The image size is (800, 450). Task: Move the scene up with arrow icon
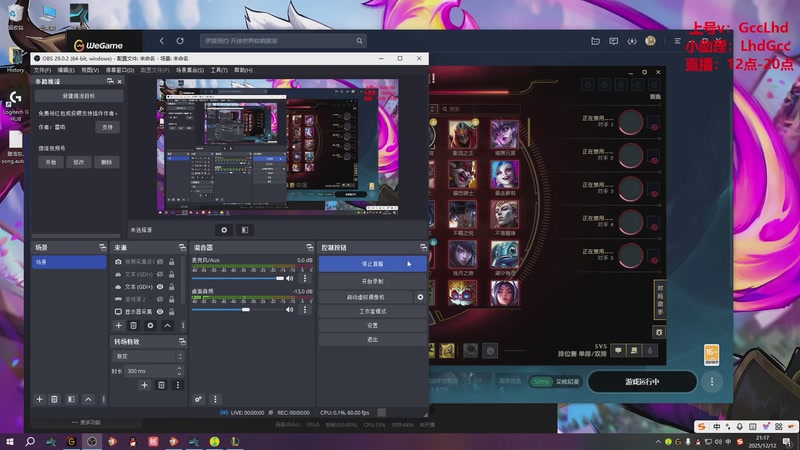pos(88,399)
